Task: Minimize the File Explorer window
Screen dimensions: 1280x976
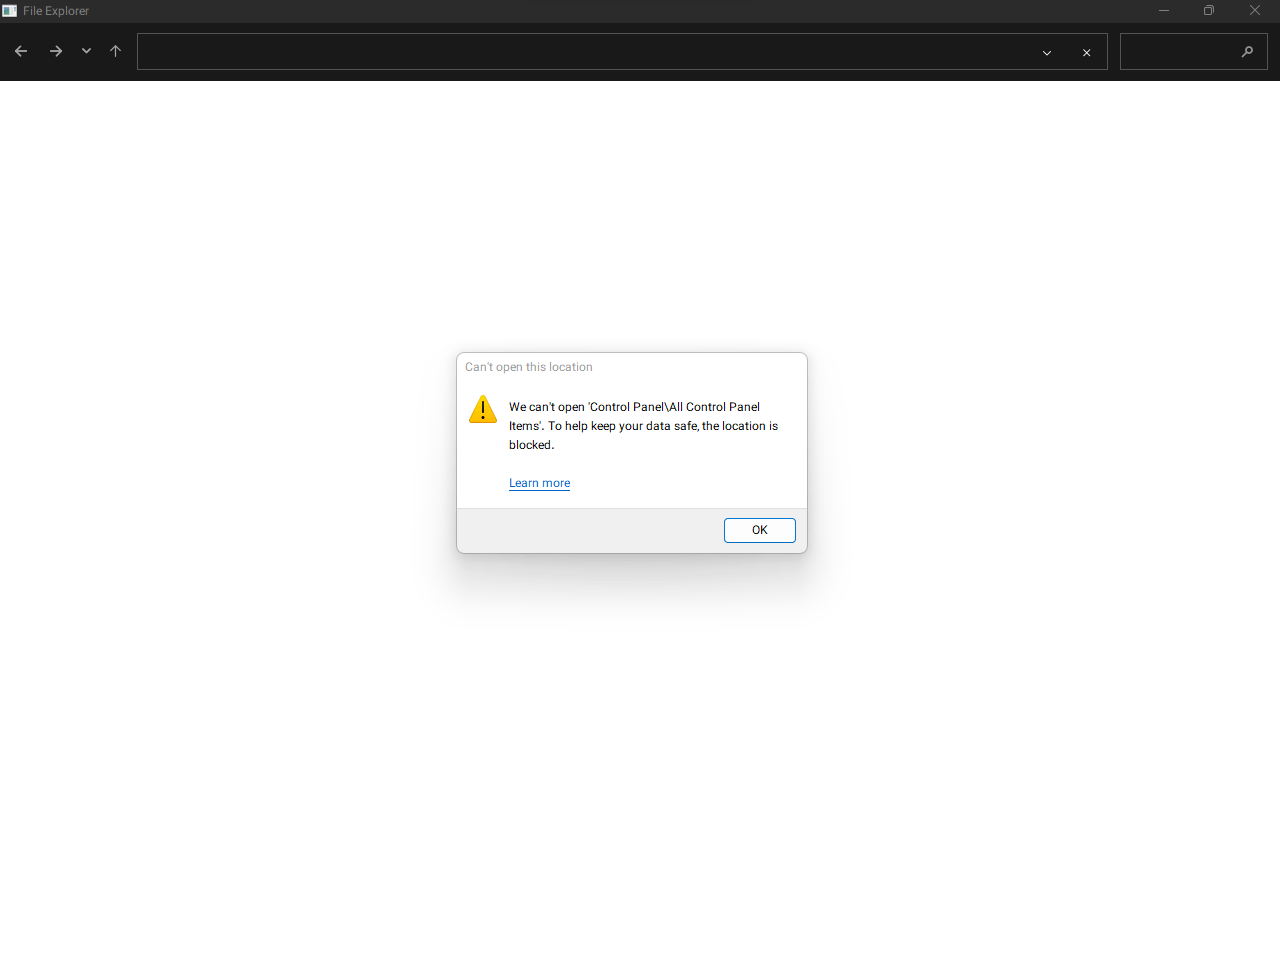Action: [x=1164, y=11]
